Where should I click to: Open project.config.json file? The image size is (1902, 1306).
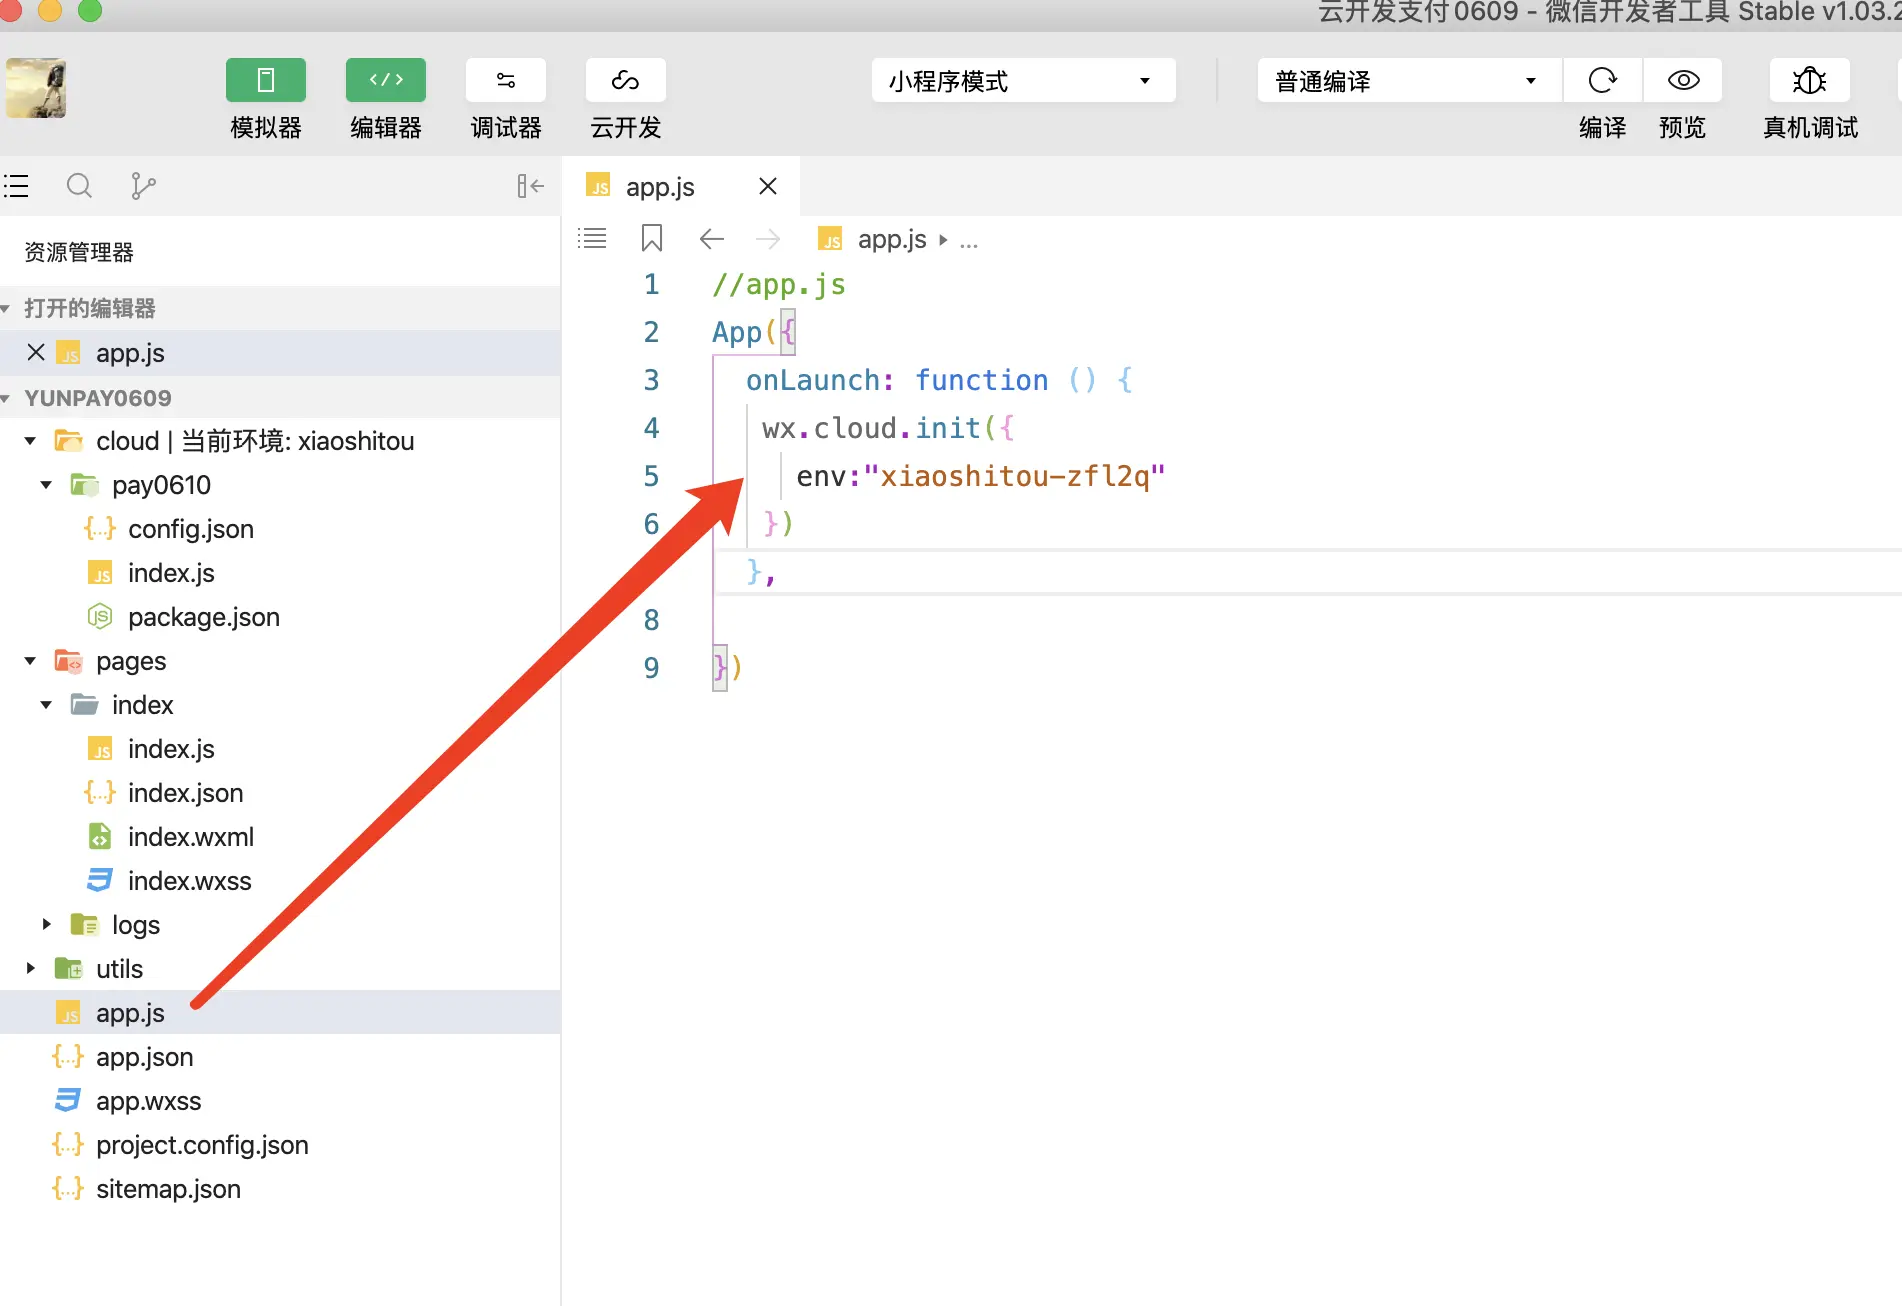[280, 1145]
